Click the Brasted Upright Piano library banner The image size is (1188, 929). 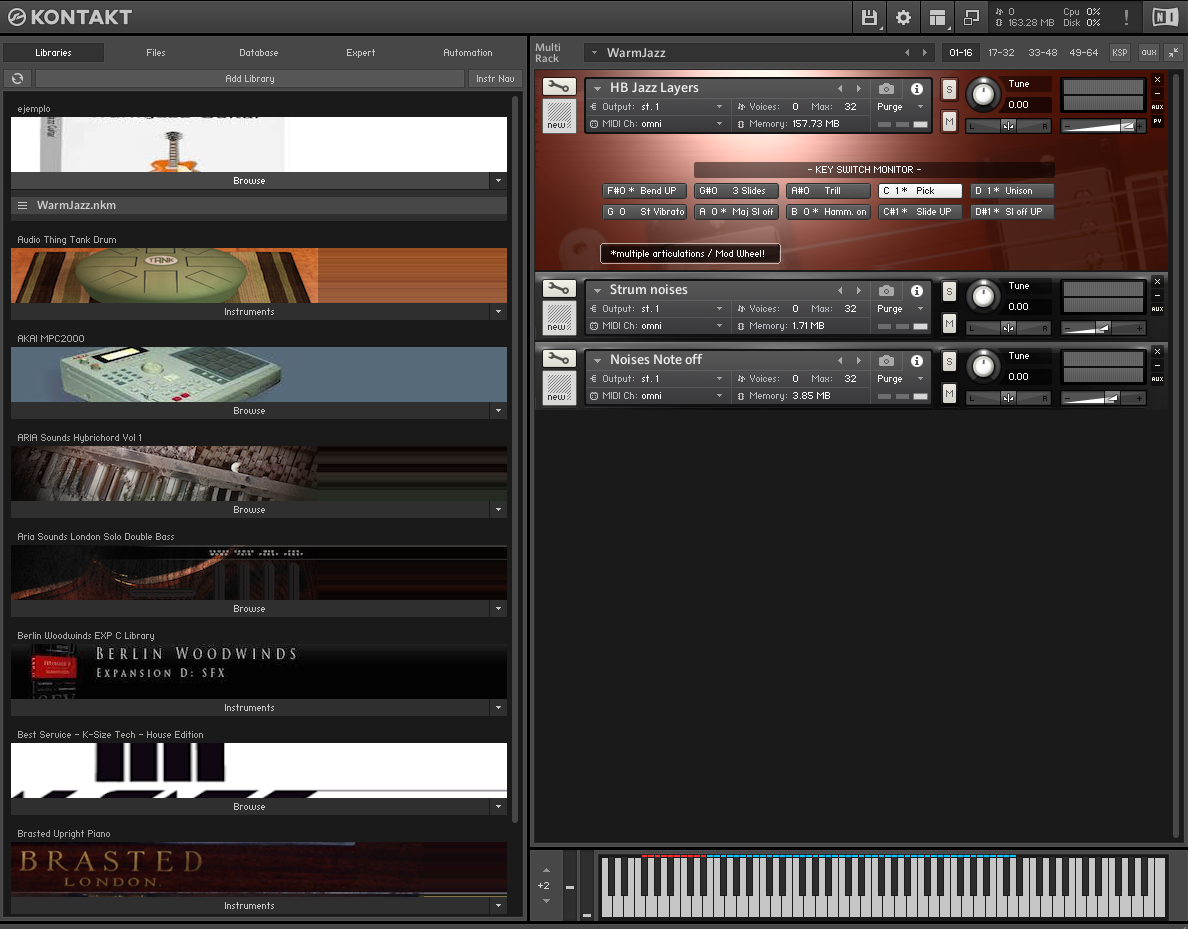tap(259, 869)
